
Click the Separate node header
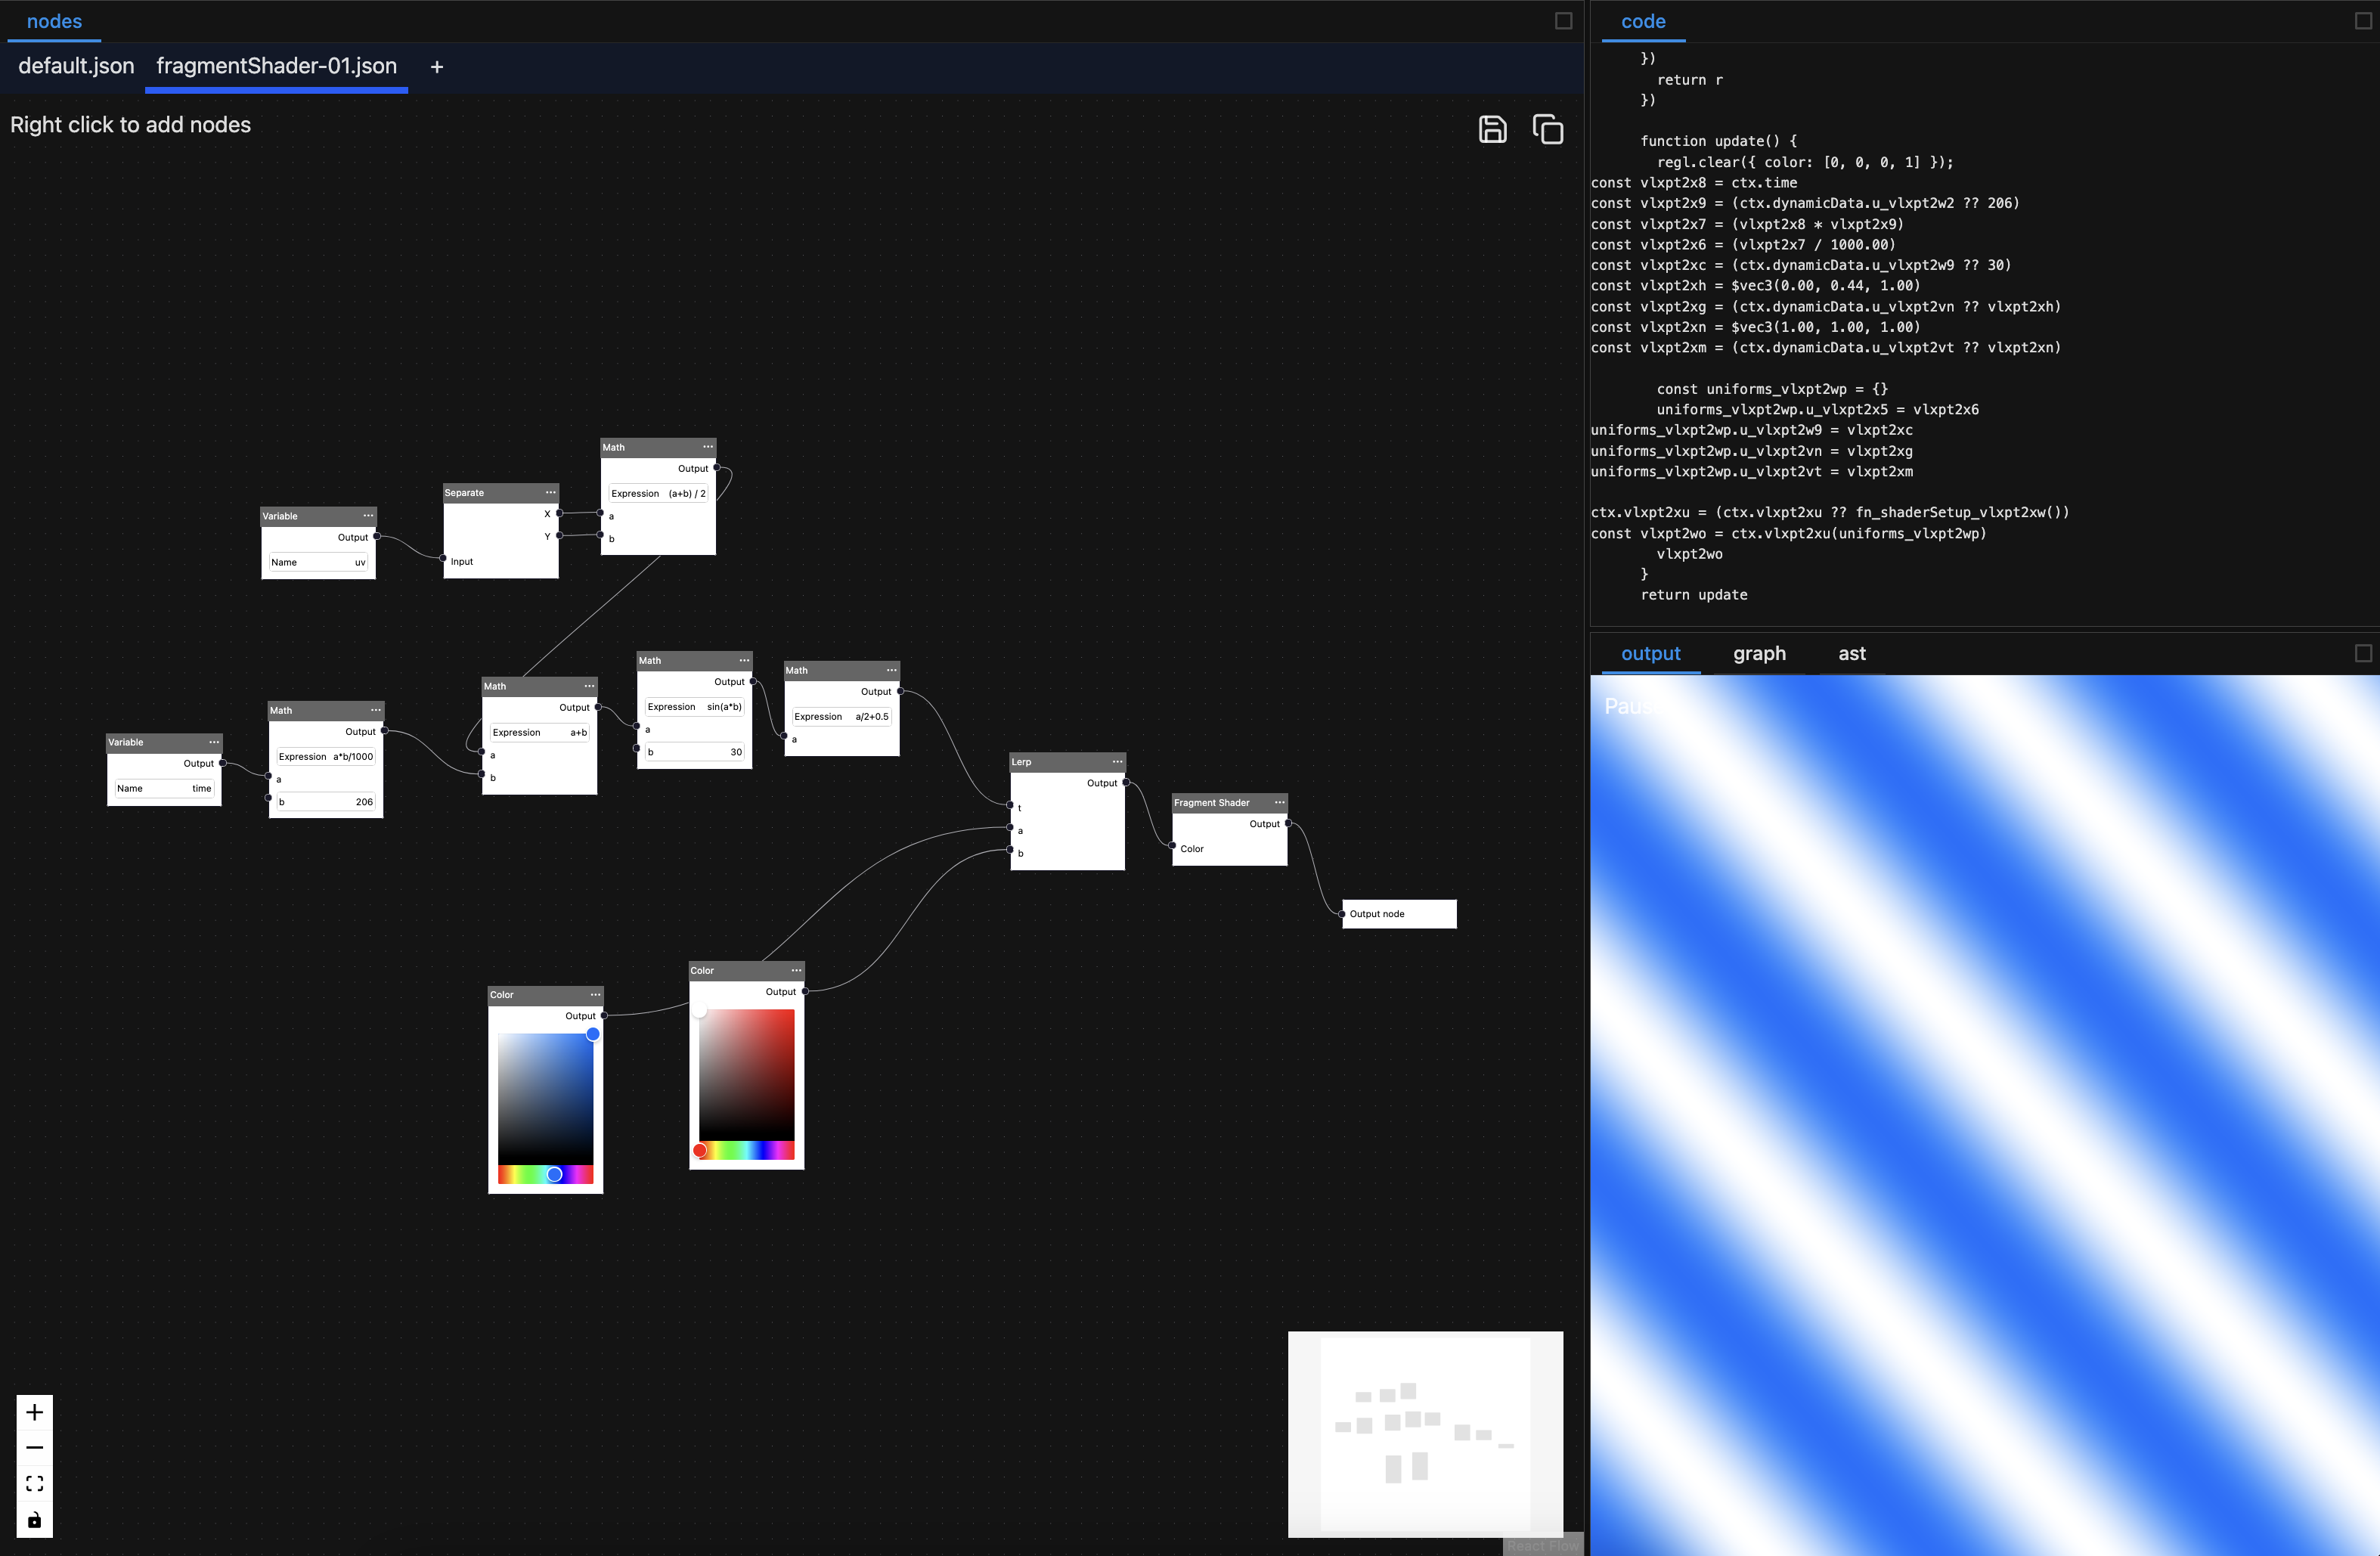[x=500, y=492]
